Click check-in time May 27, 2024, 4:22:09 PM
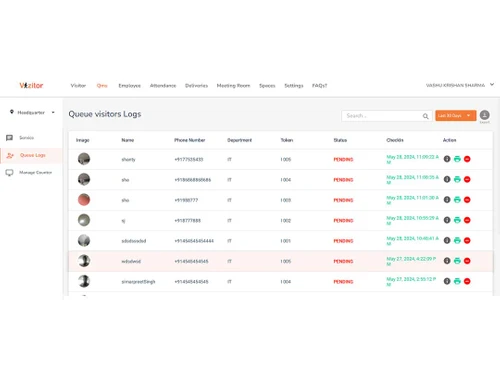 411,261
